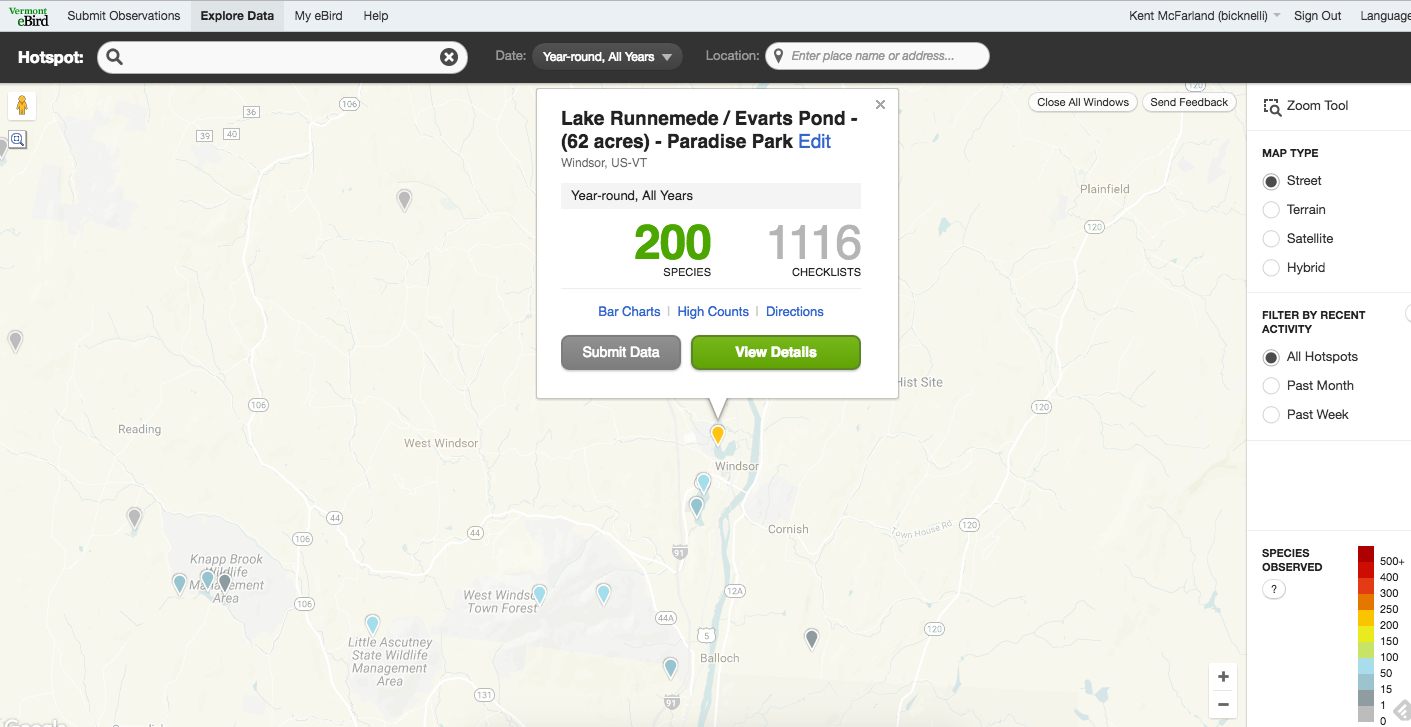1411x727 pixels.
Task: Clear the hotspot search with the X icon
Action: 449,56
